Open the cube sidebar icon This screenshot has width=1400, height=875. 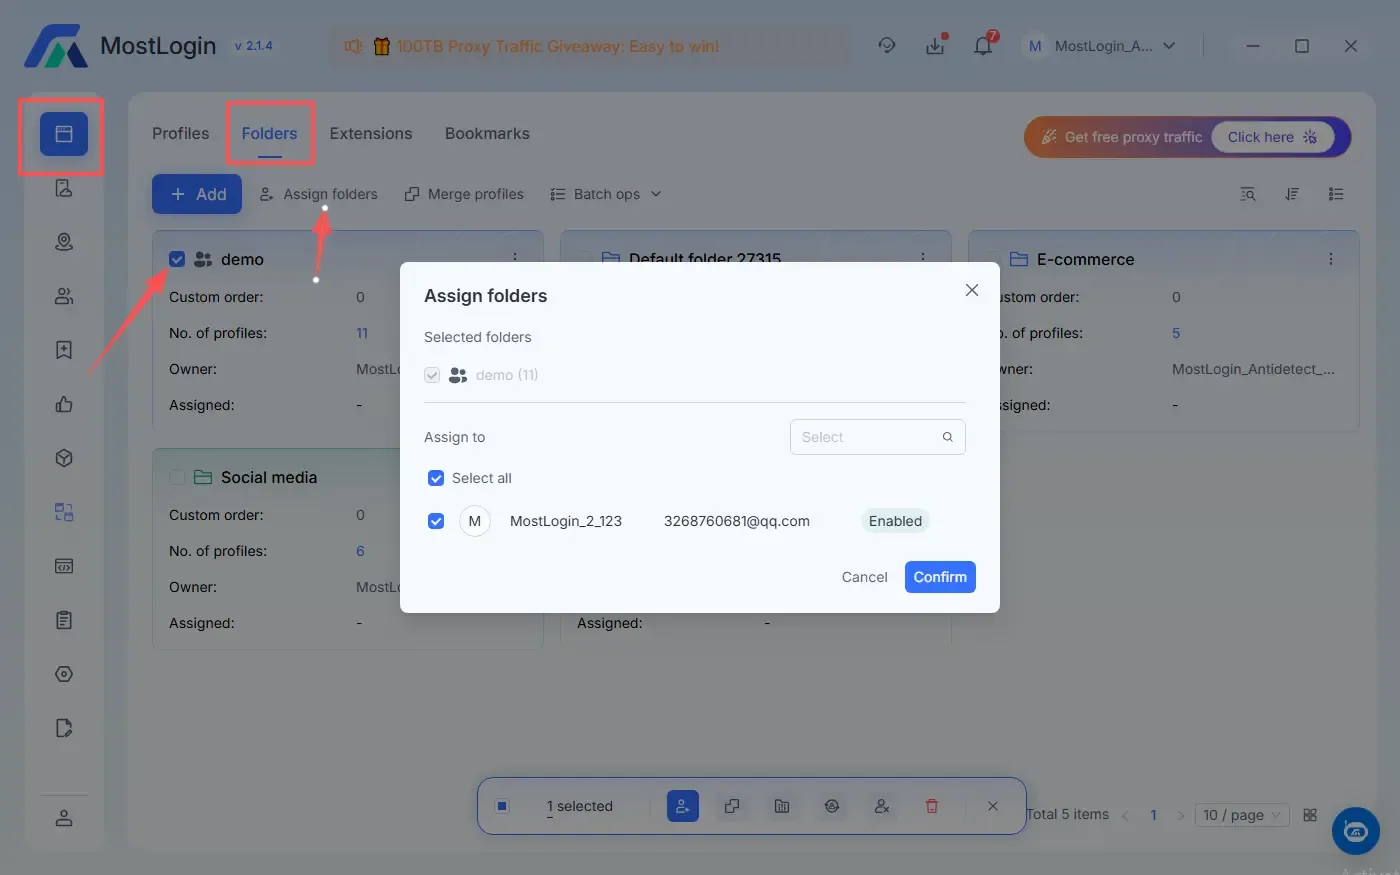pos(64,458)
